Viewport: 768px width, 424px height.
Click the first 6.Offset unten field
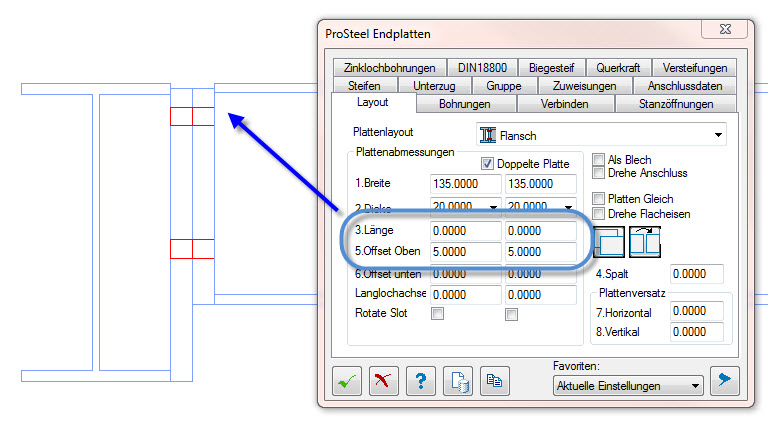click(x=466, y=274)
